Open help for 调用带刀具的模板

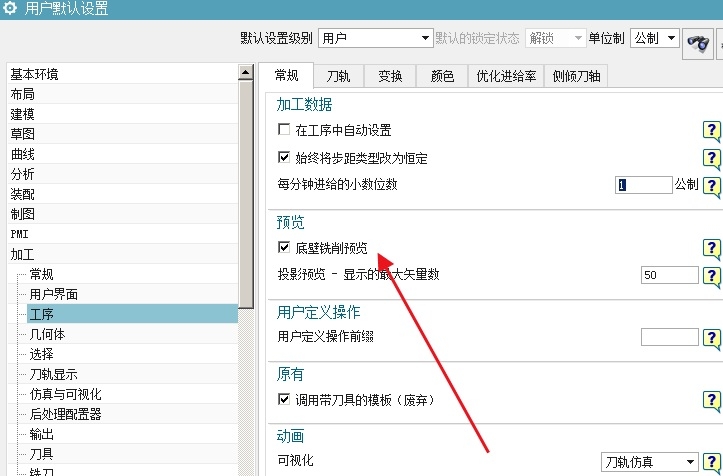coord(711,400)
